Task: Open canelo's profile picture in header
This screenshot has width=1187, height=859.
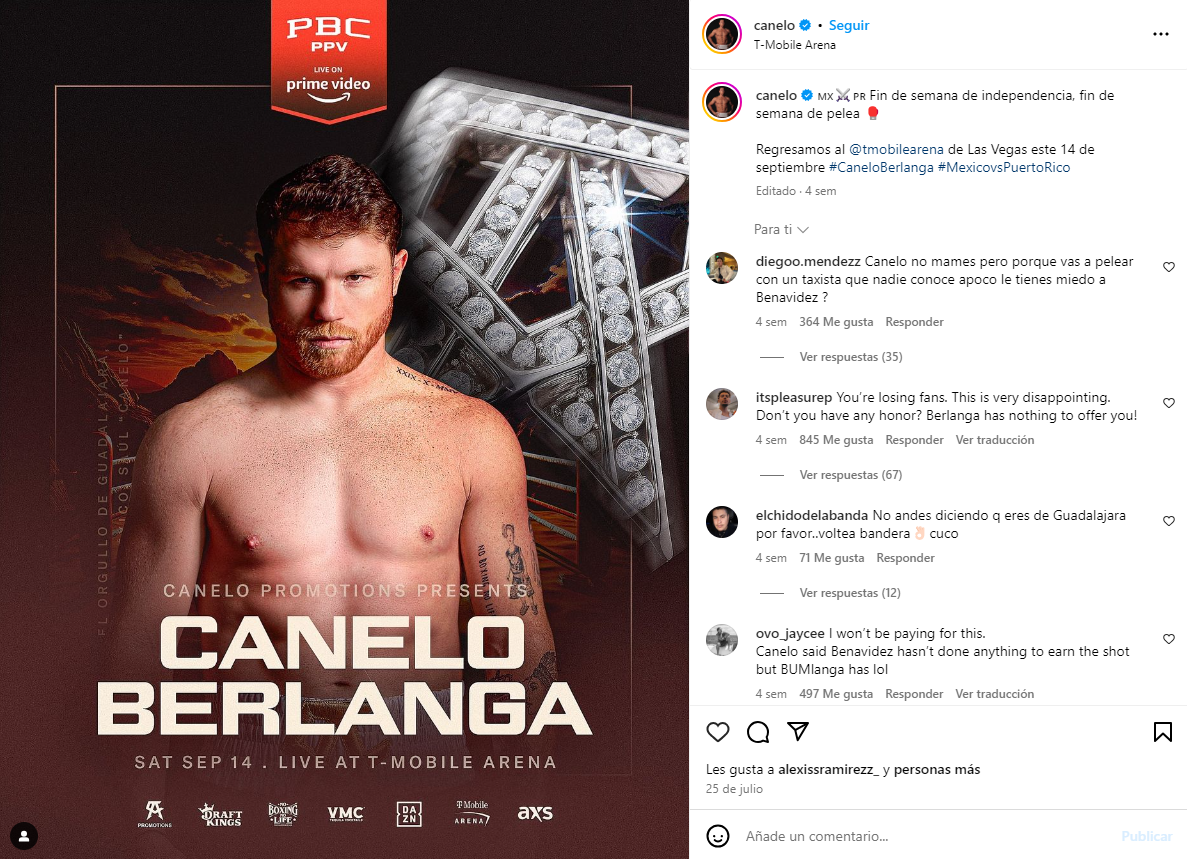Action: coord(722,34)
